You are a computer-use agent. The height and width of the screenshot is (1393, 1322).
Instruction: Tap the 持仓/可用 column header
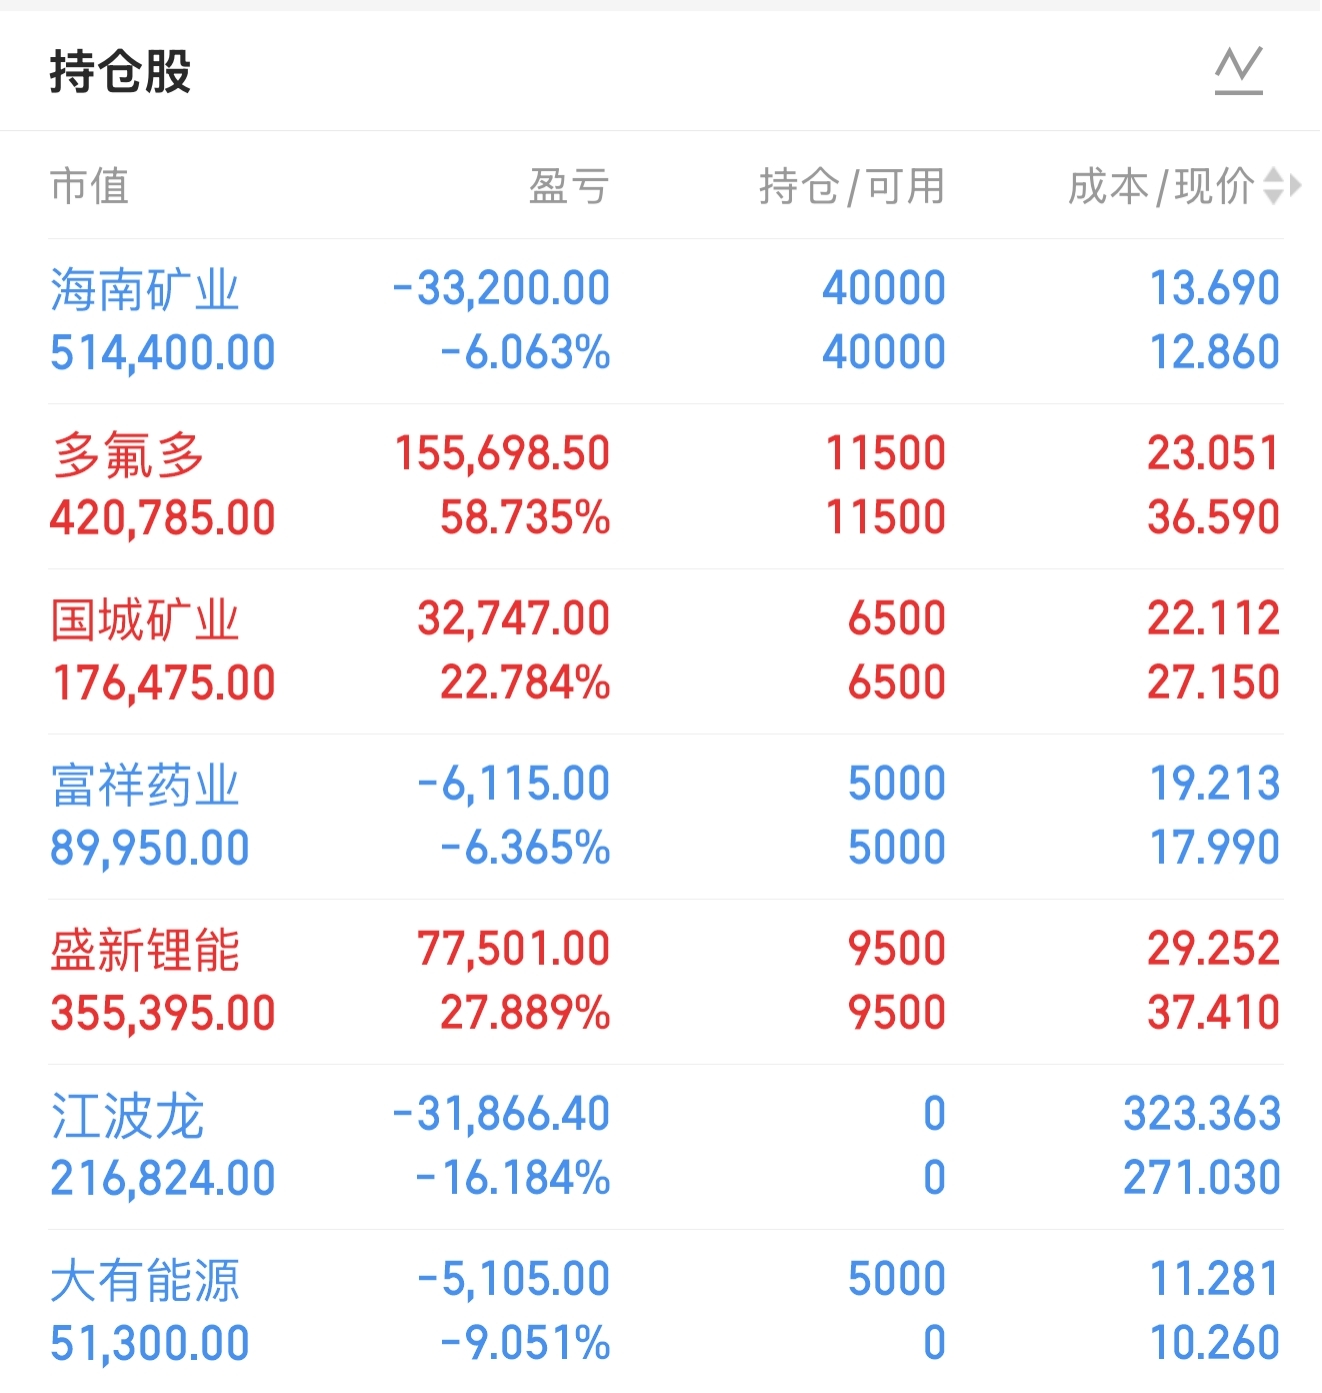click(x=852, y=186)
